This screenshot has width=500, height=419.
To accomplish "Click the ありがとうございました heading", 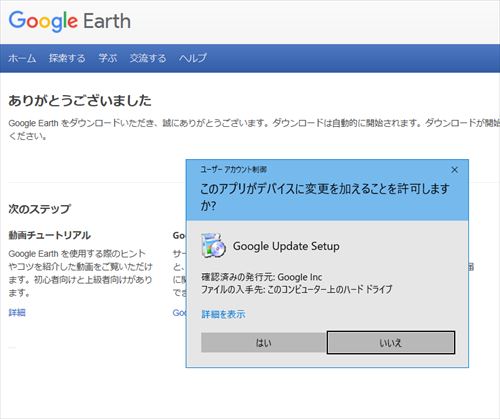I will (x=80, y=101).
